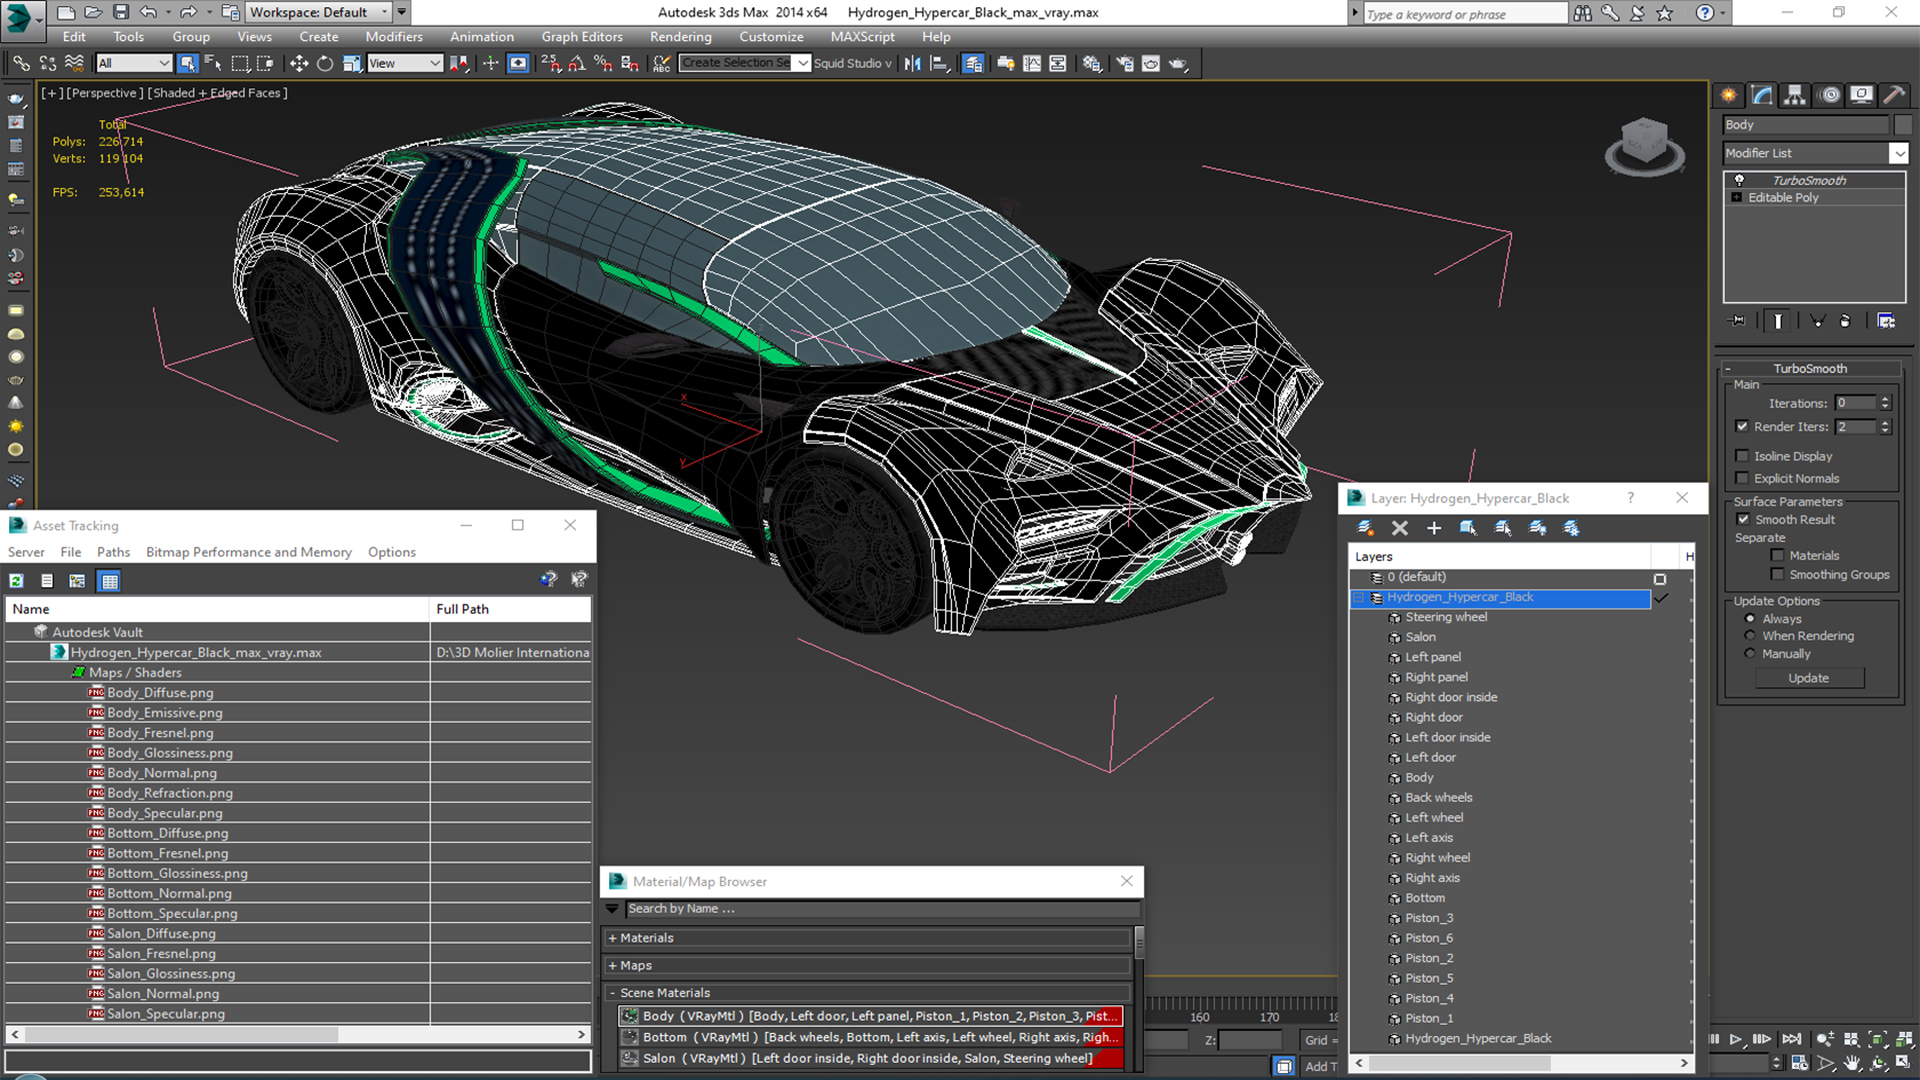Viewport: 1920px width, 1080px height.
Task: Open the Modifiers menu
Action: click(393, 37)
